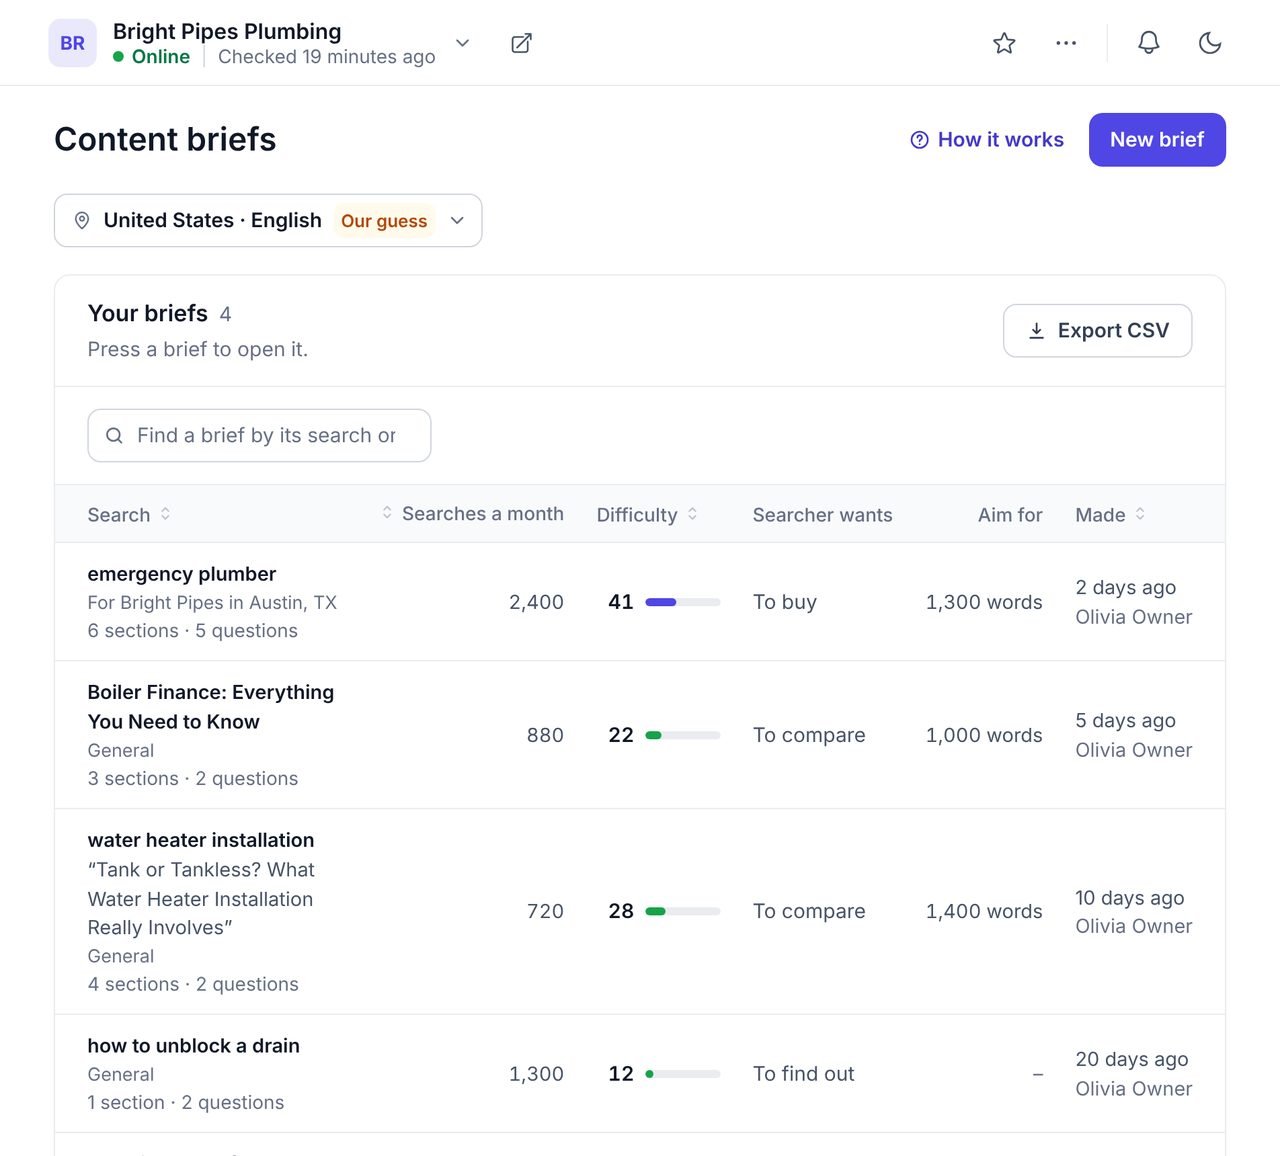The image size is (1280, 1156).
Task: Create a New brief
Action: tap(1157, 140)
